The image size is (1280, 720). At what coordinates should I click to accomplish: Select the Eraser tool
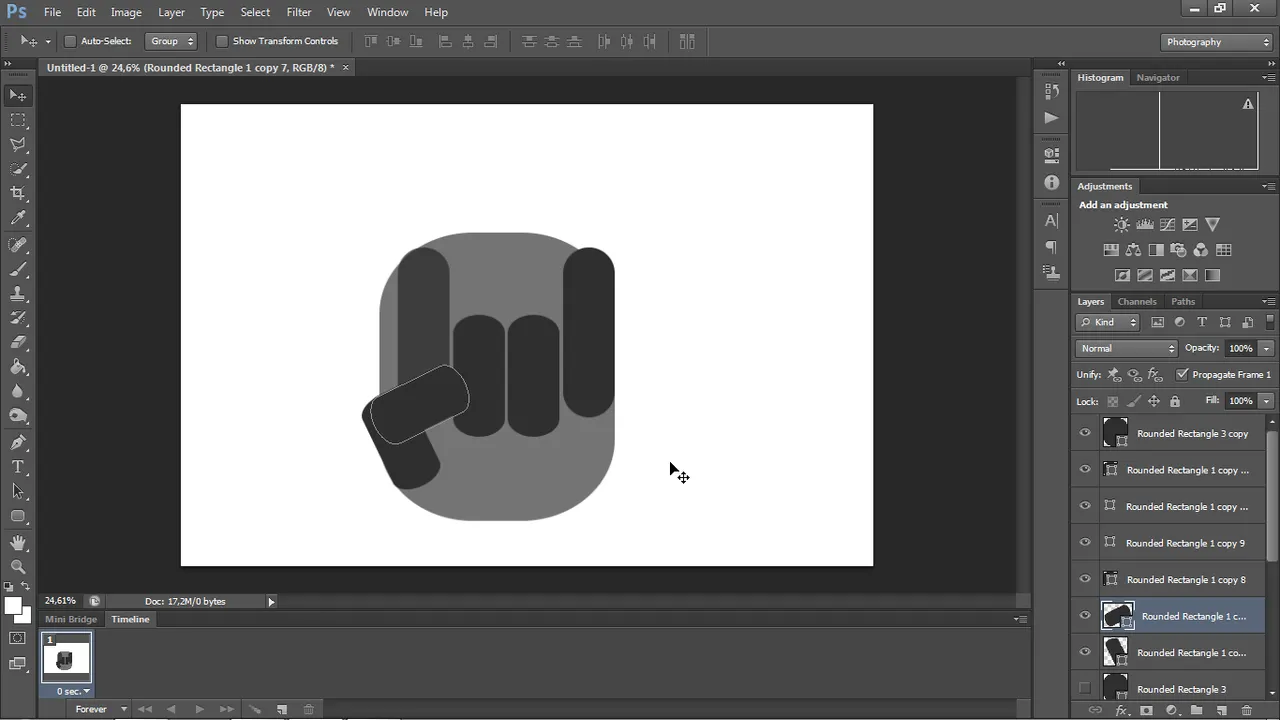(18, 343)
